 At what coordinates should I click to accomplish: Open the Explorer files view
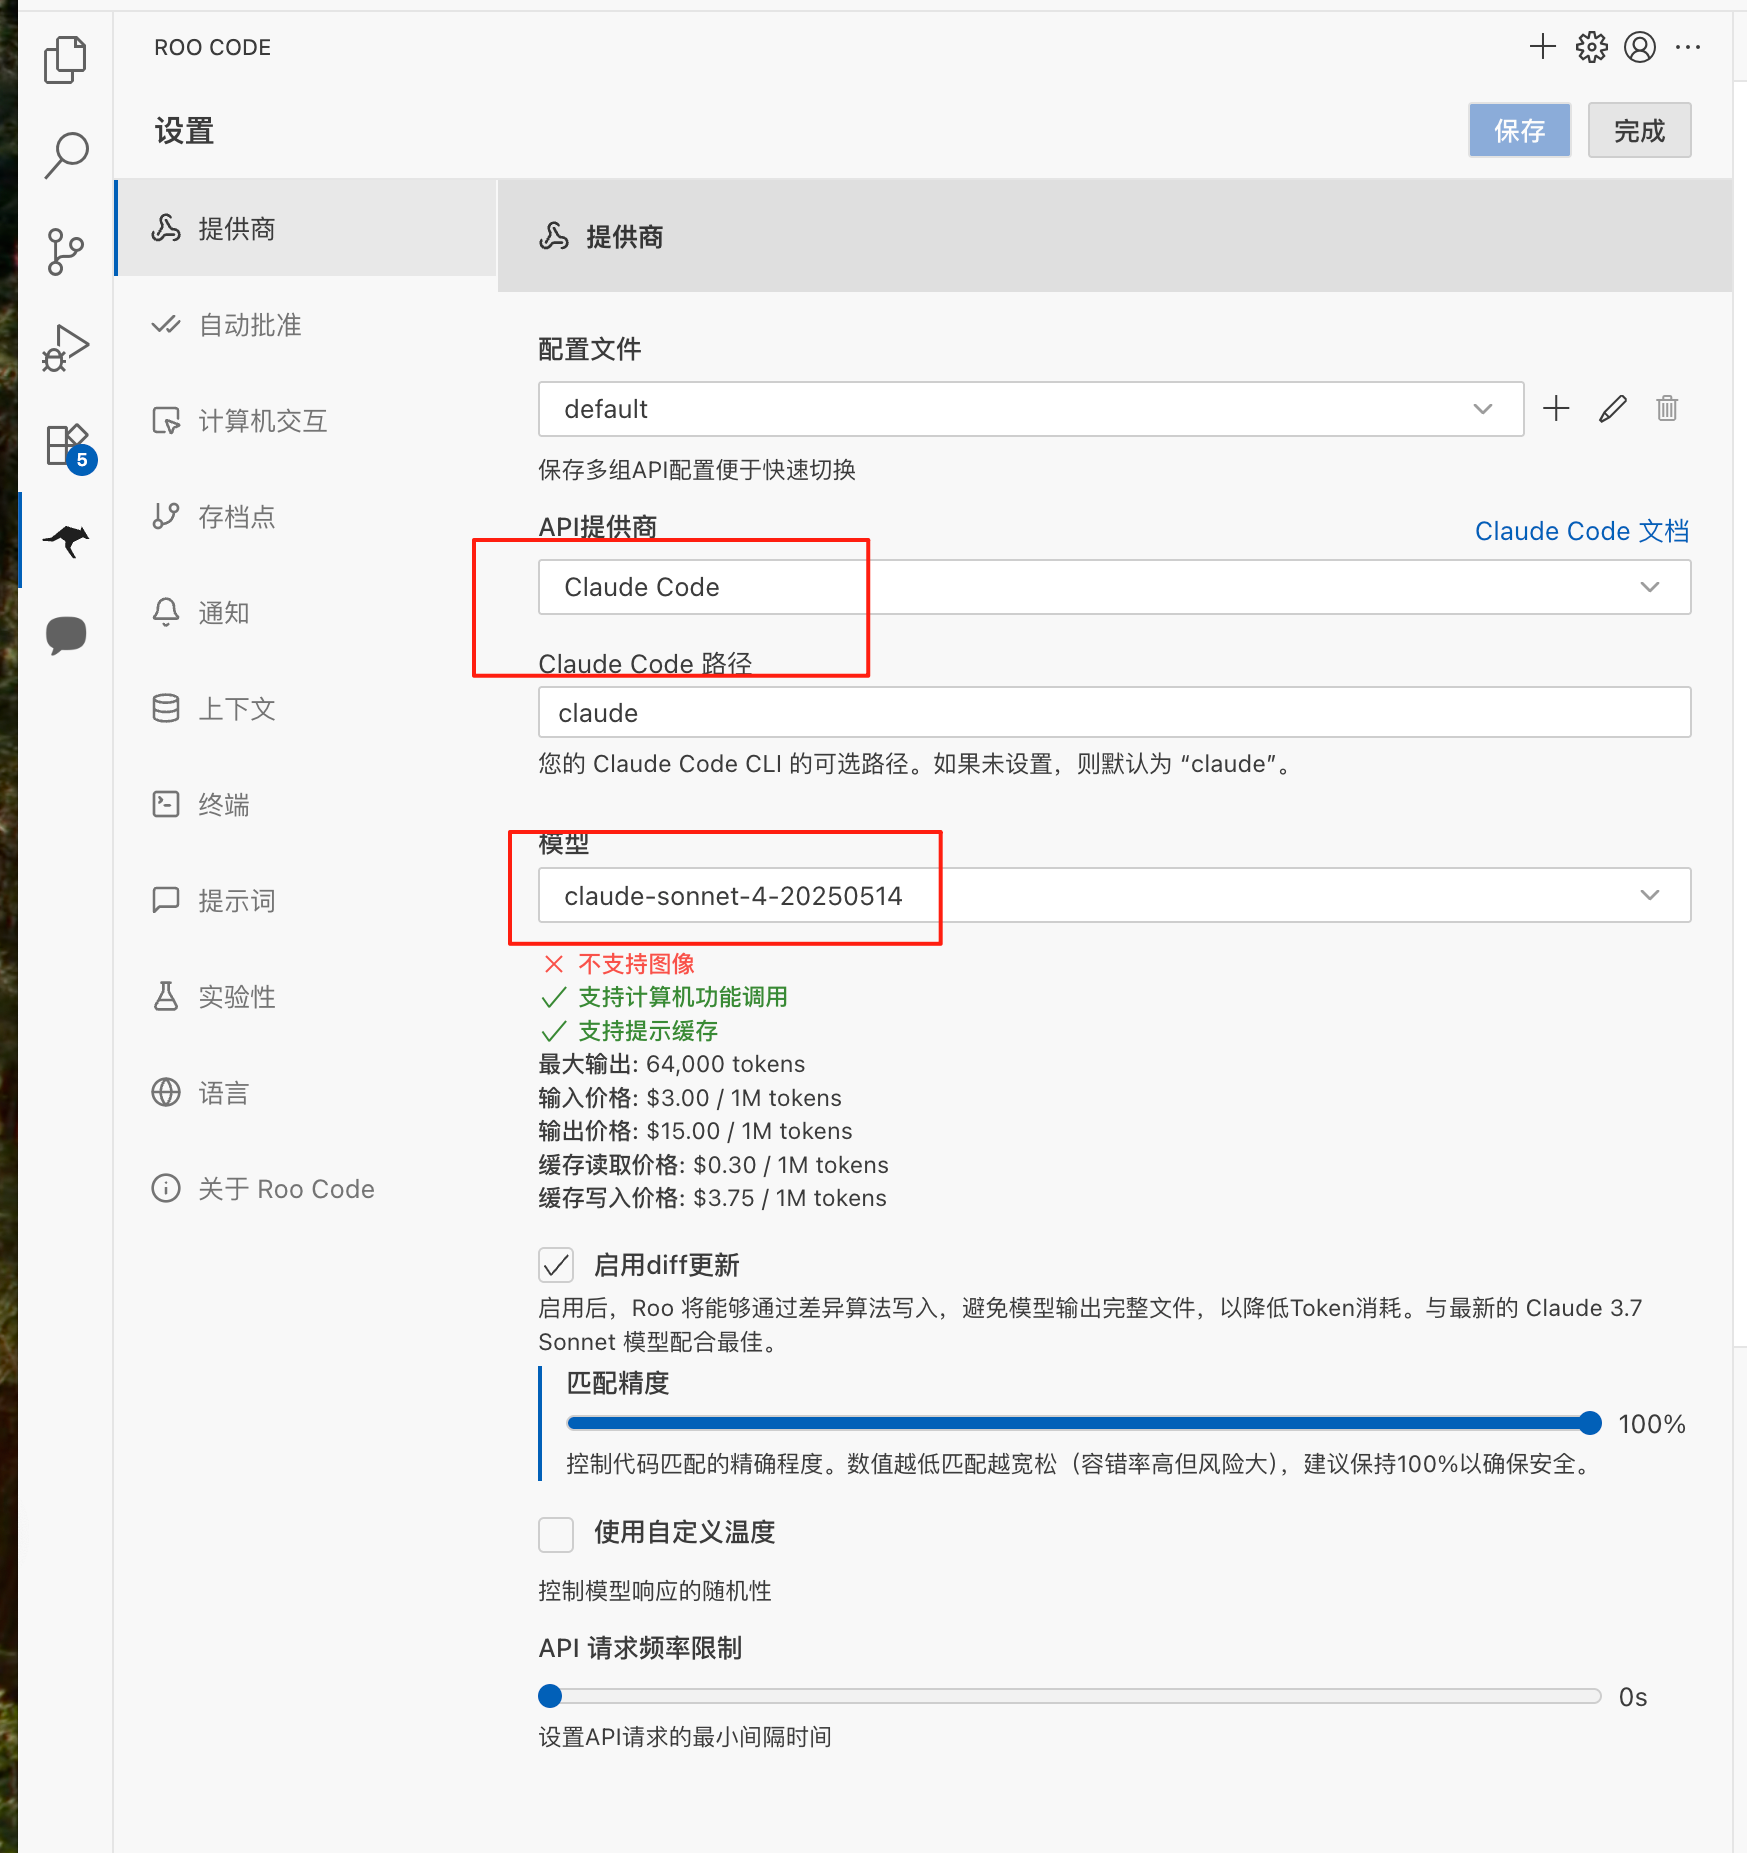[x=65, y=60]
